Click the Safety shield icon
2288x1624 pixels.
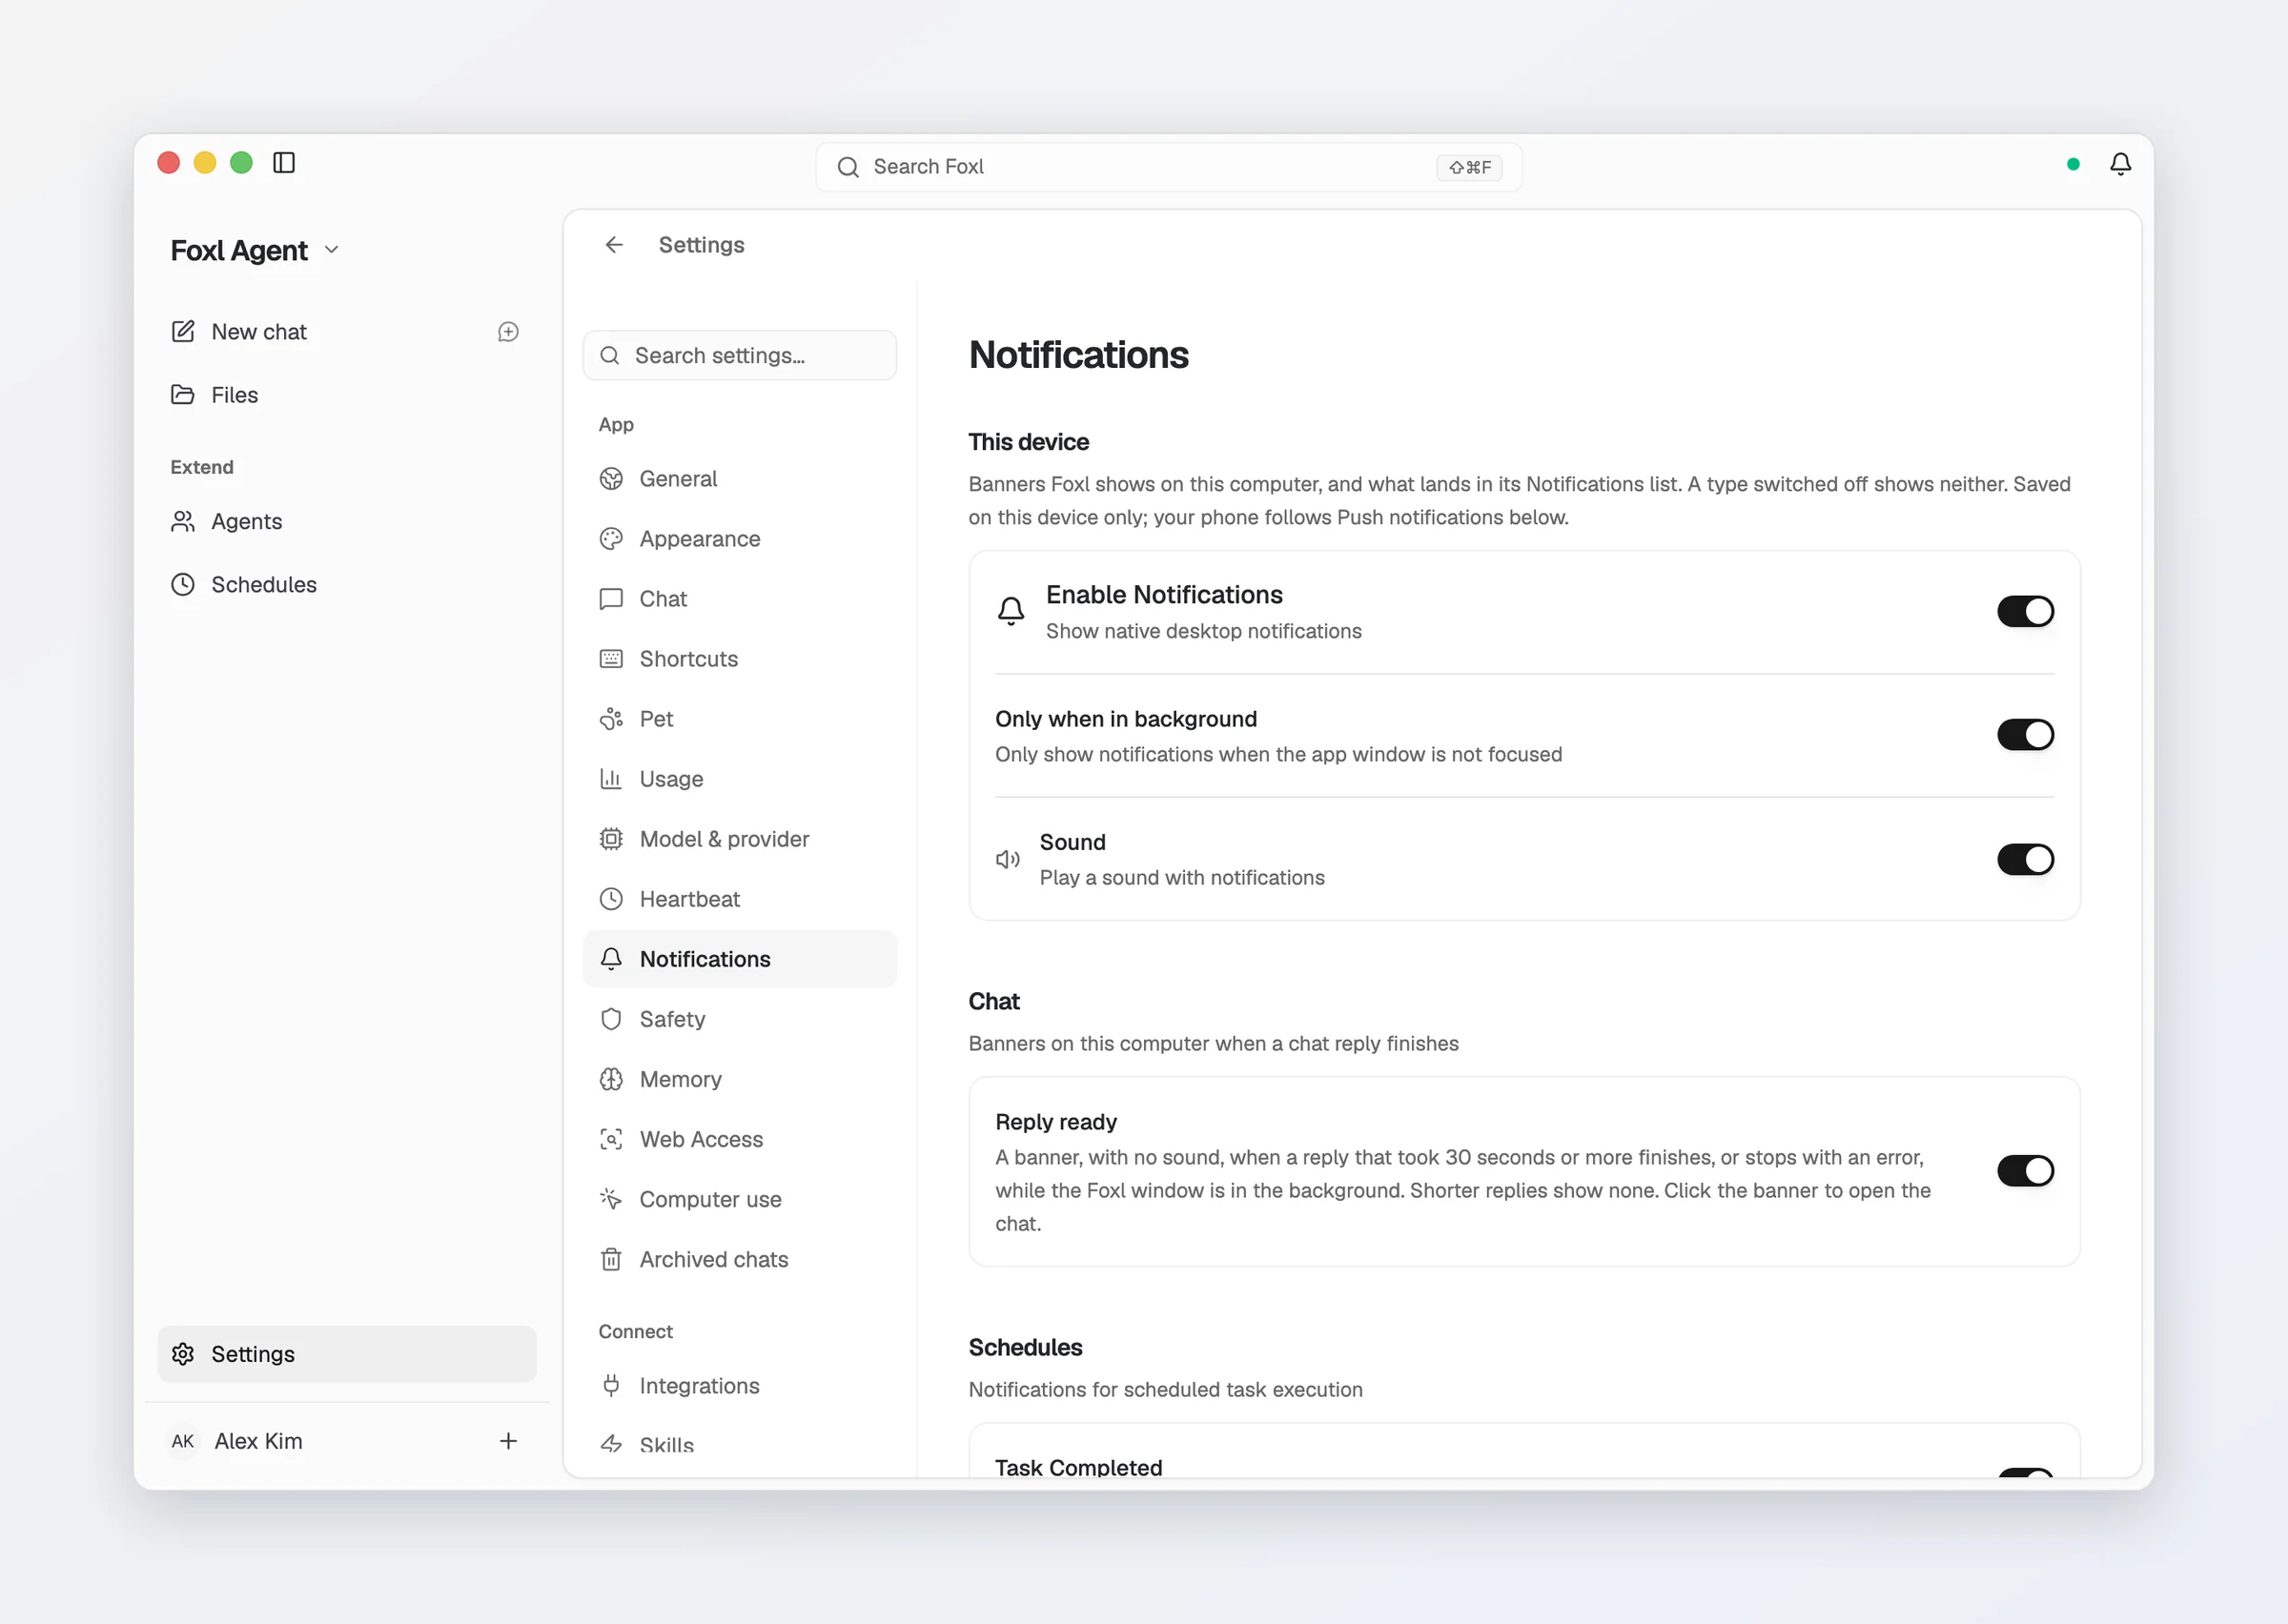tap(611, 1019)
